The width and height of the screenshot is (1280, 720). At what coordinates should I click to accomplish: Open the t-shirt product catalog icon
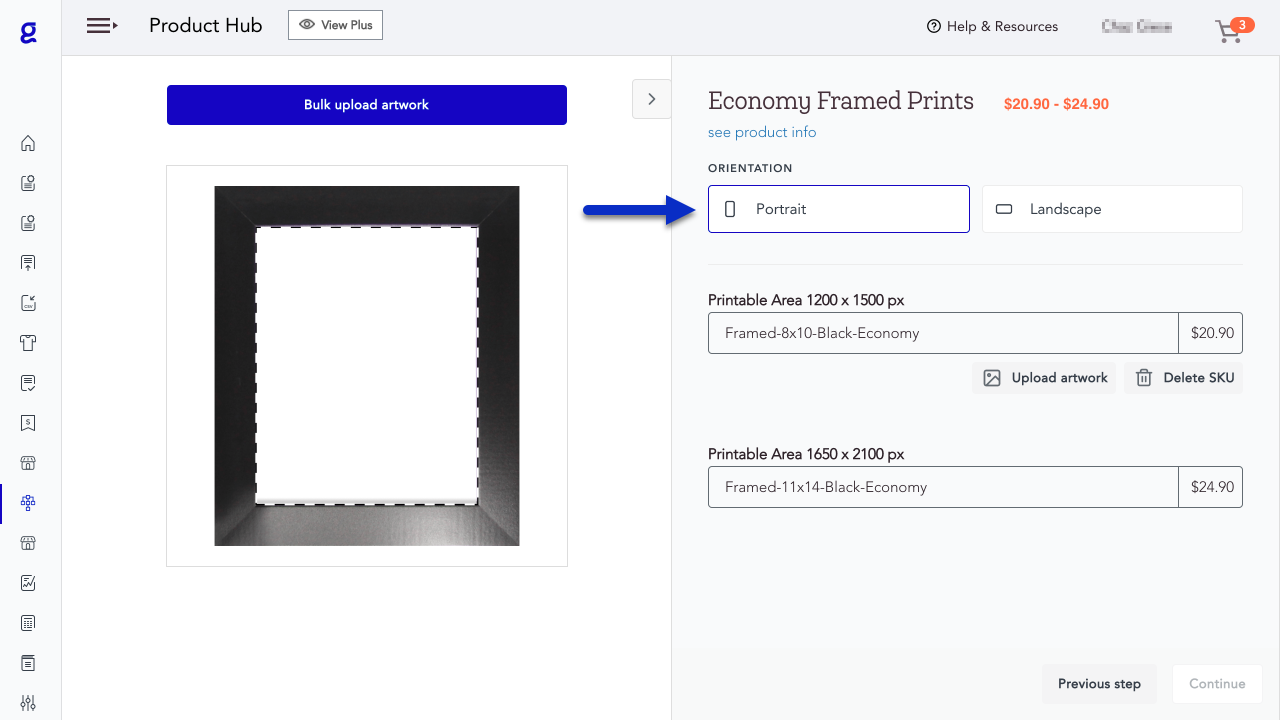27,343
